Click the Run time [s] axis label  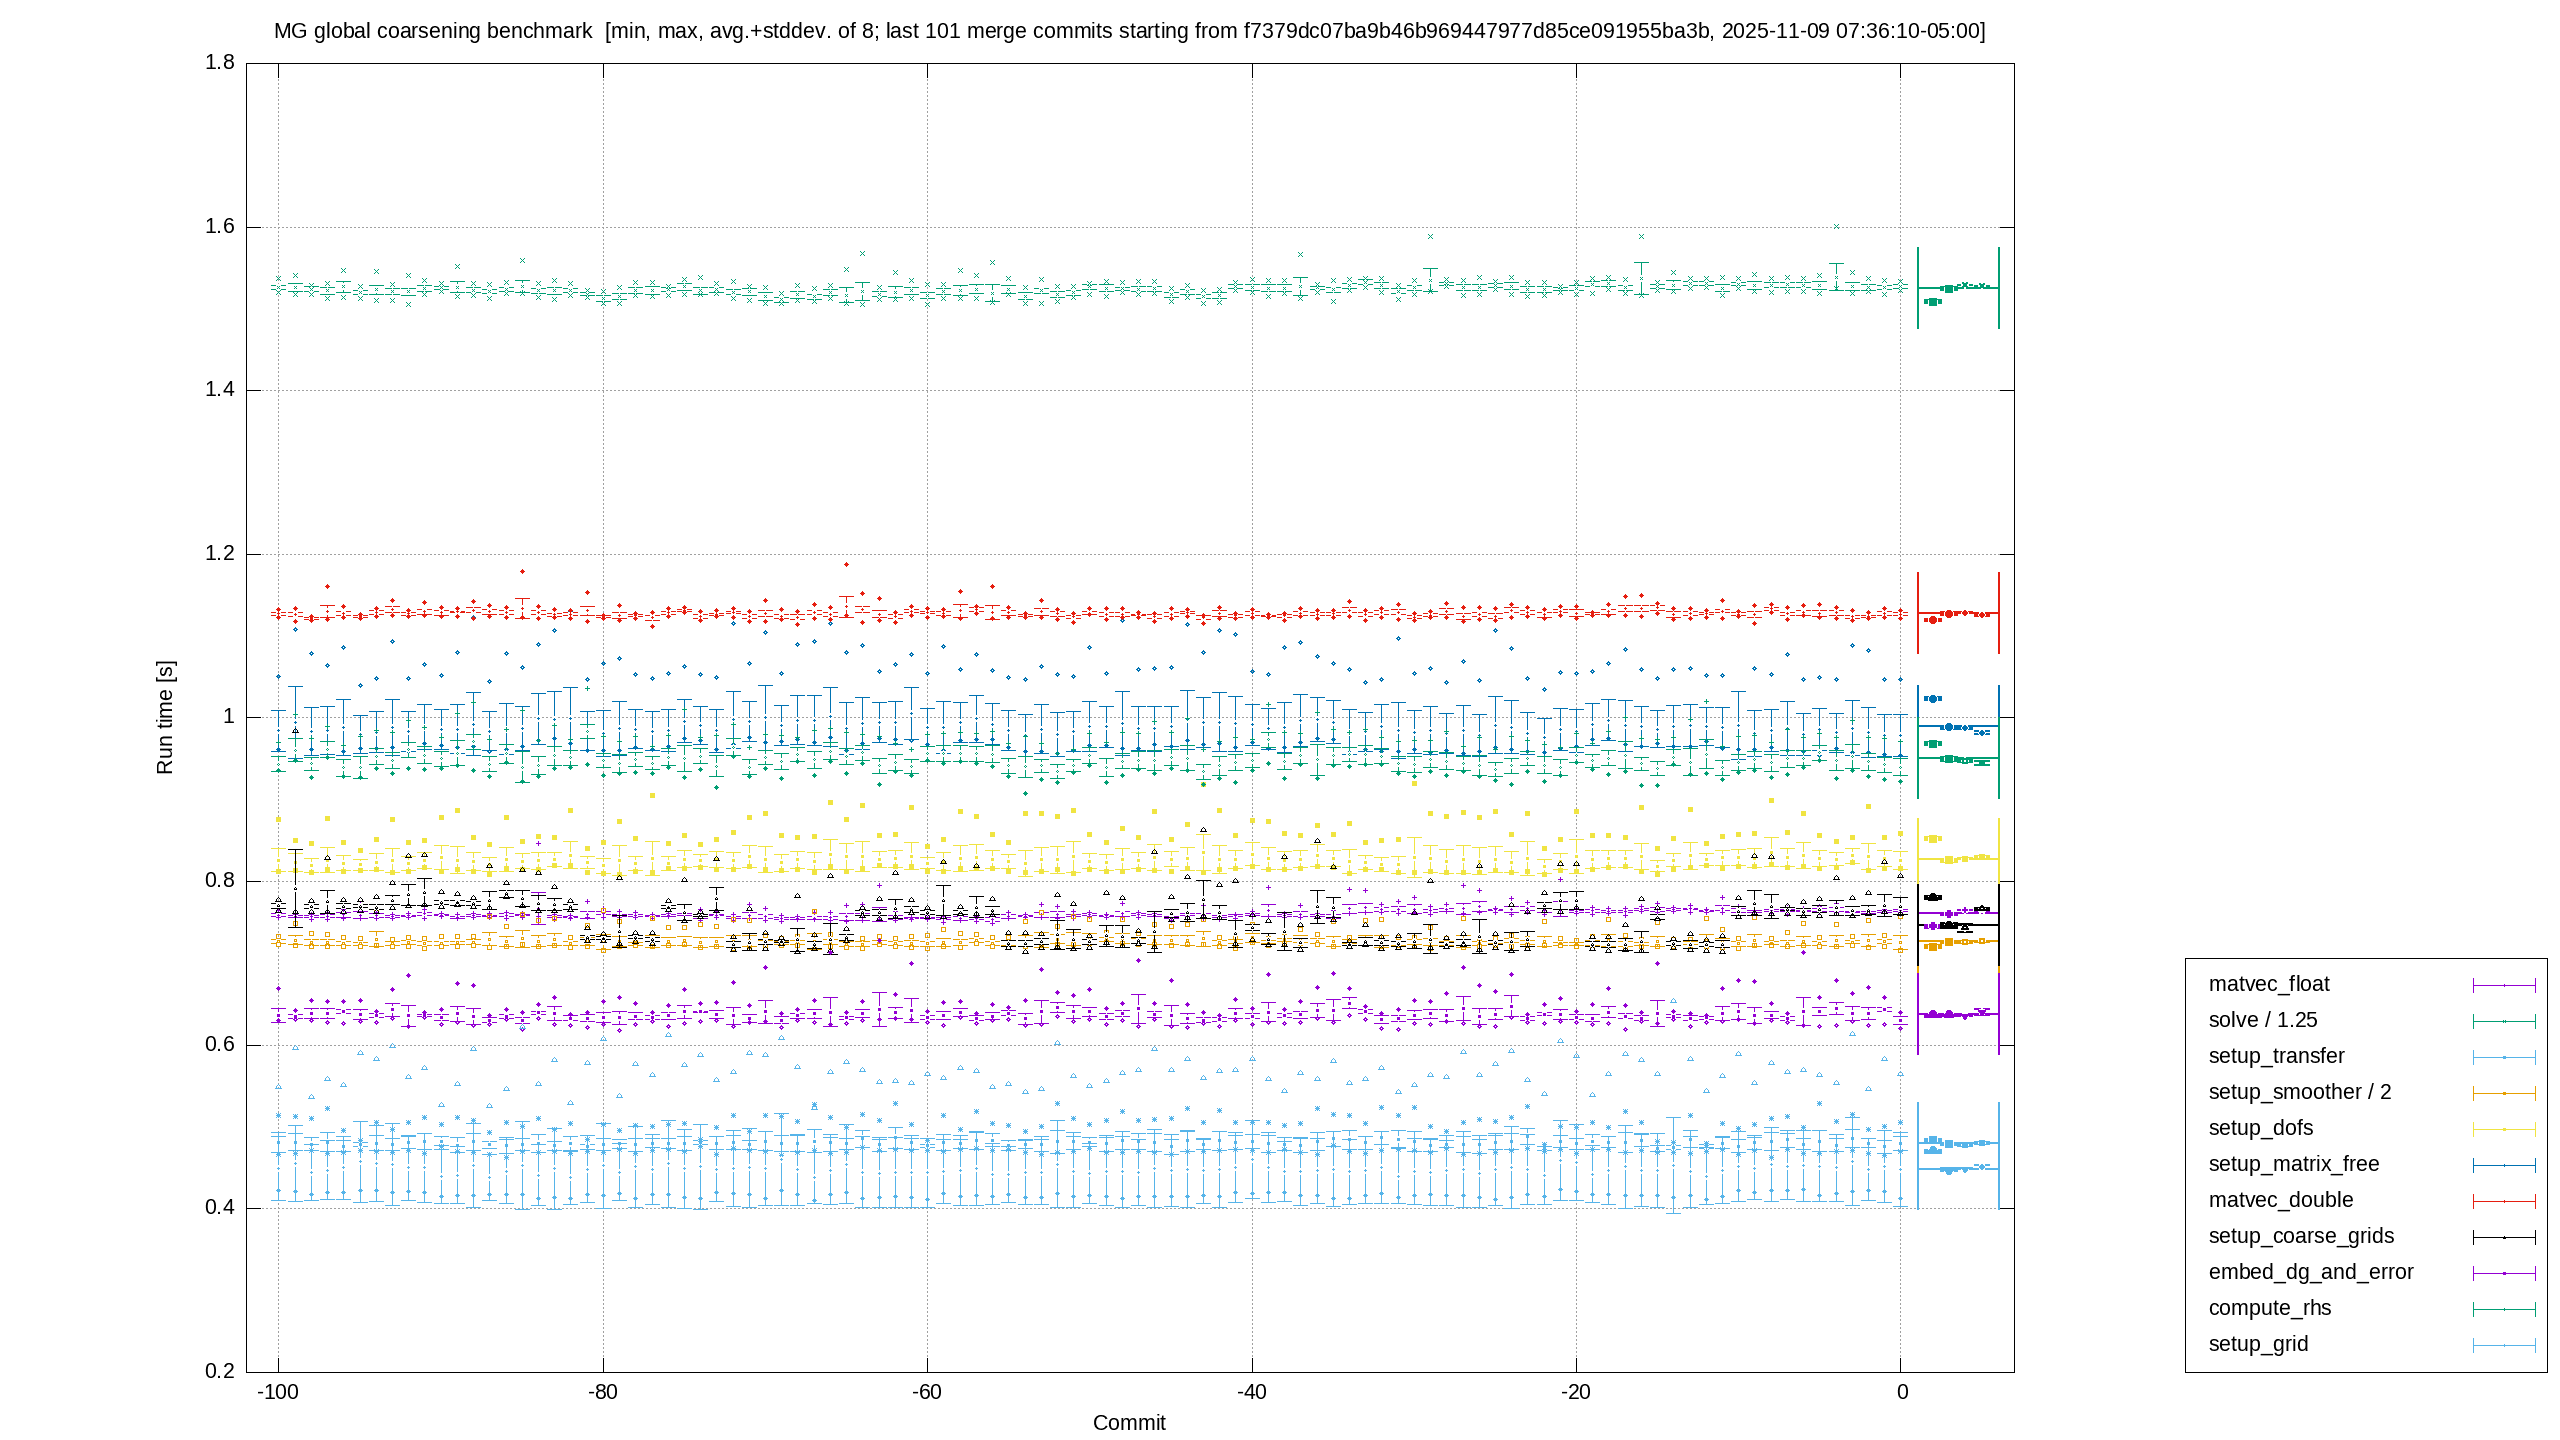[165, 717]
